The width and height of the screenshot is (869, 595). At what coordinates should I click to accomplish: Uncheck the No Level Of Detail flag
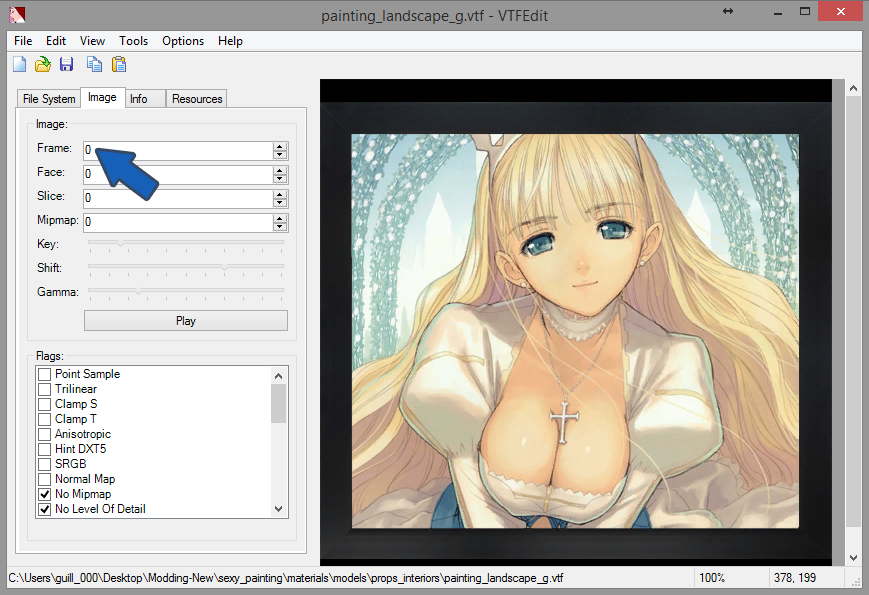[44, 509]
